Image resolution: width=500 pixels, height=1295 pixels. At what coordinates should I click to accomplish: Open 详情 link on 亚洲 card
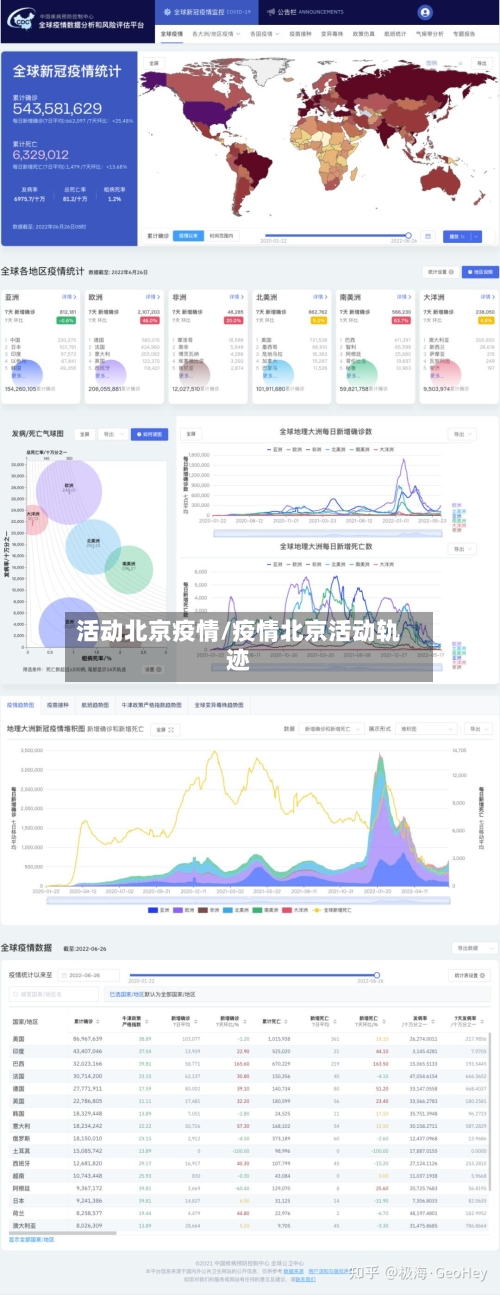click(x=68, y=297)
